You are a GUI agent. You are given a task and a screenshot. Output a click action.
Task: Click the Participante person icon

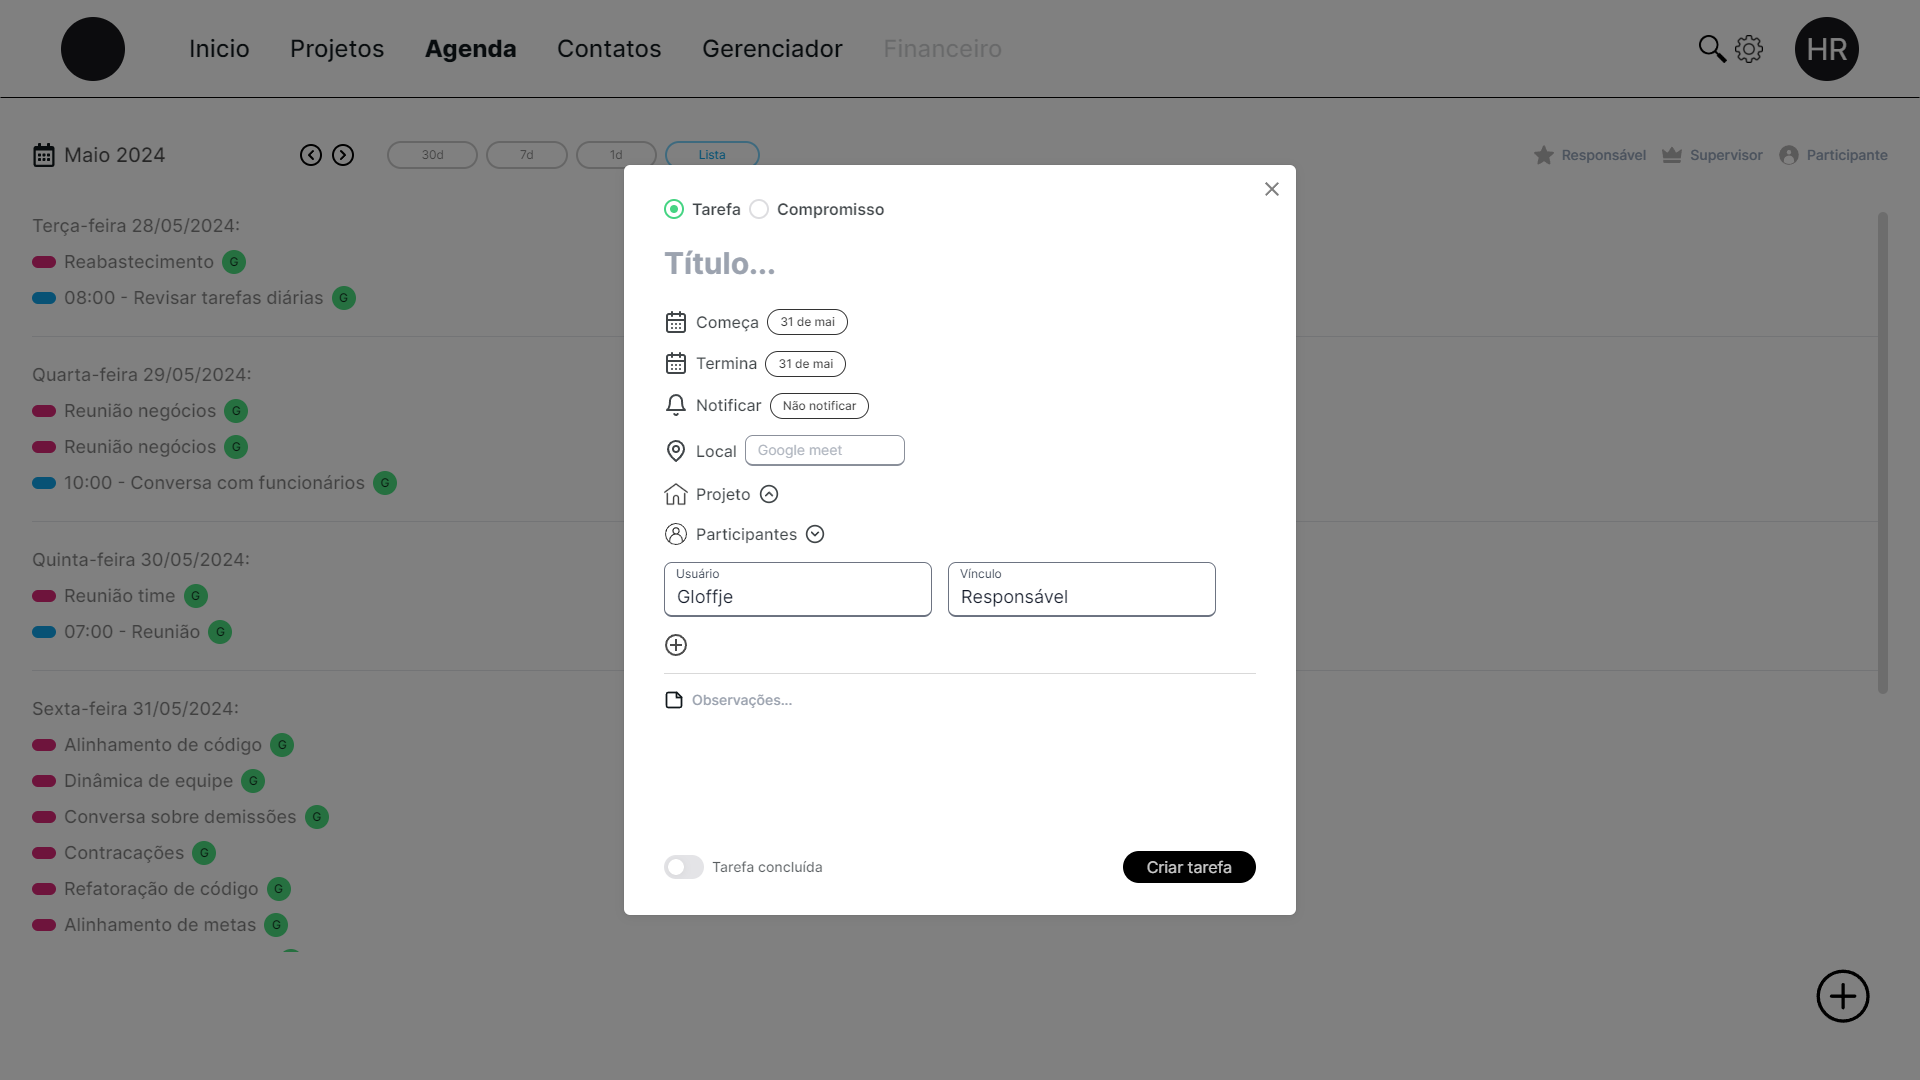coord(1789,155)
